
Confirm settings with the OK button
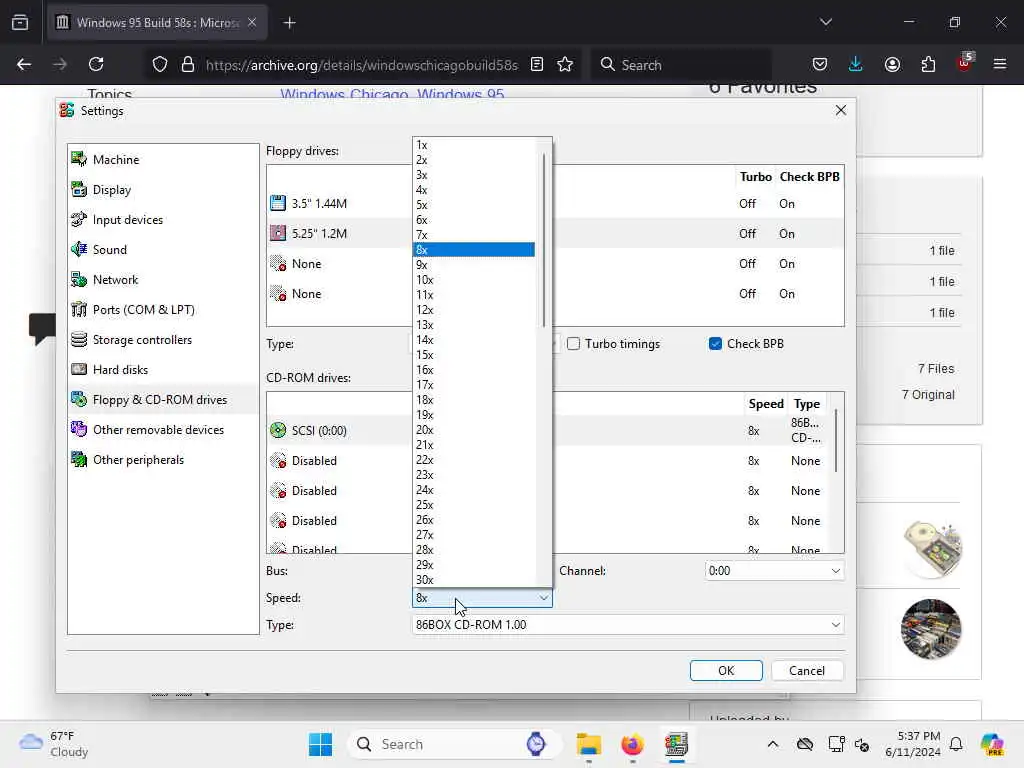tap(726, 671)
